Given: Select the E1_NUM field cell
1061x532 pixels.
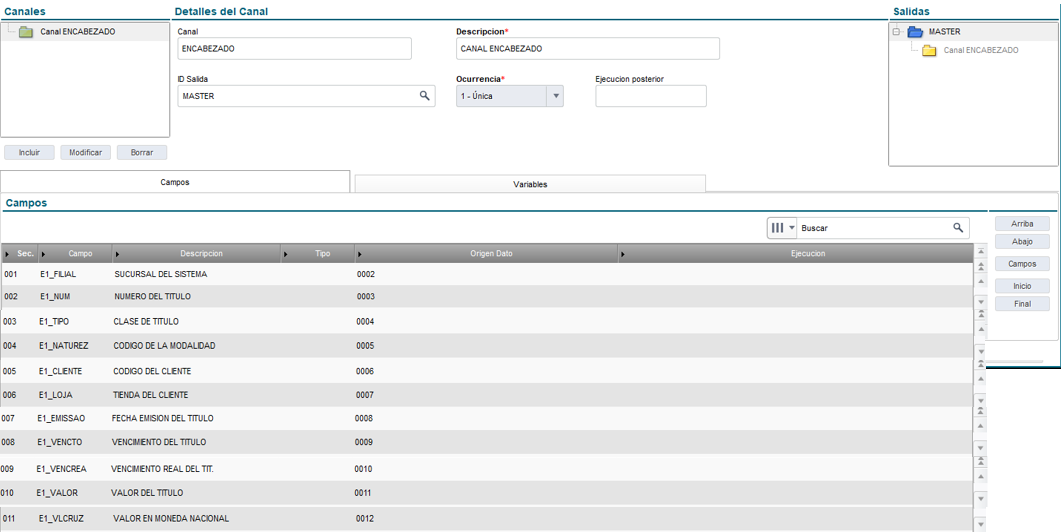Looking at the screenshot, I should 55,297.
